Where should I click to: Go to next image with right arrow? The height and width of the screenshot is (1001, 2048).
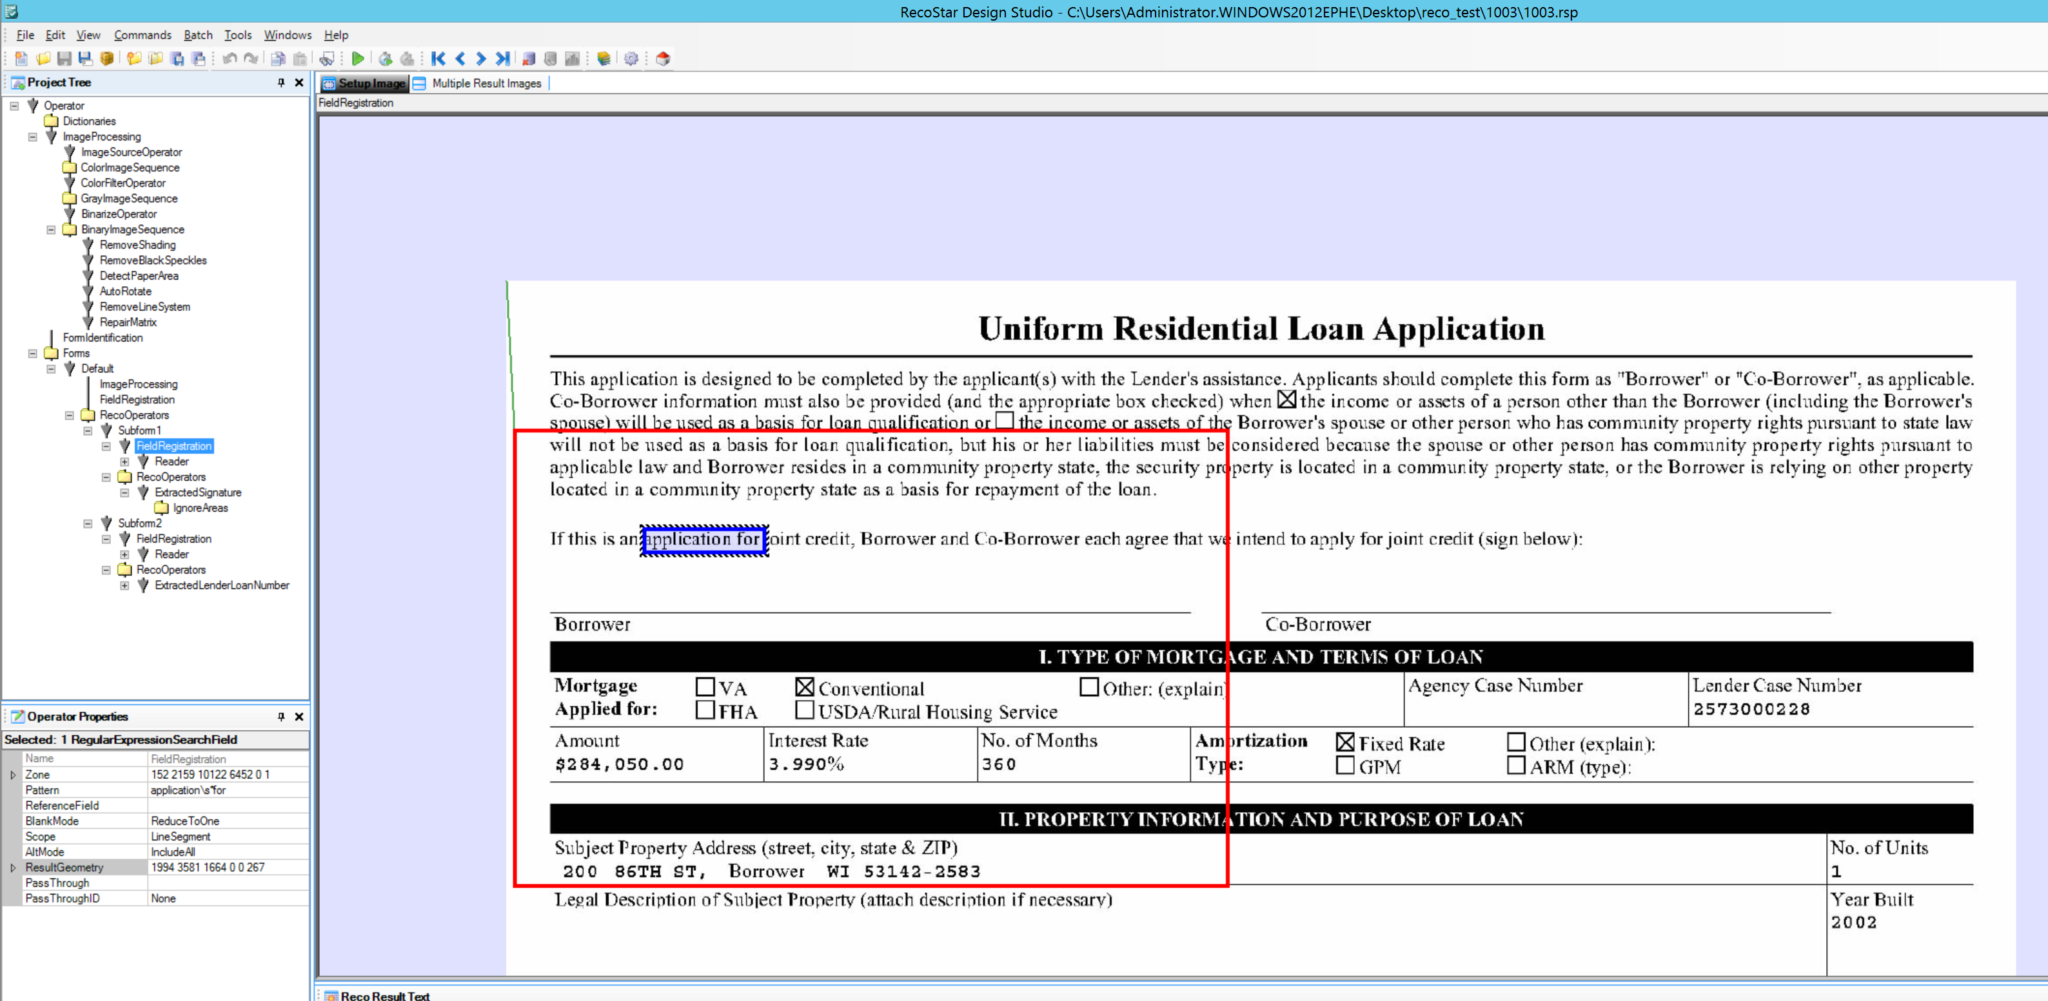coord(481,59)
